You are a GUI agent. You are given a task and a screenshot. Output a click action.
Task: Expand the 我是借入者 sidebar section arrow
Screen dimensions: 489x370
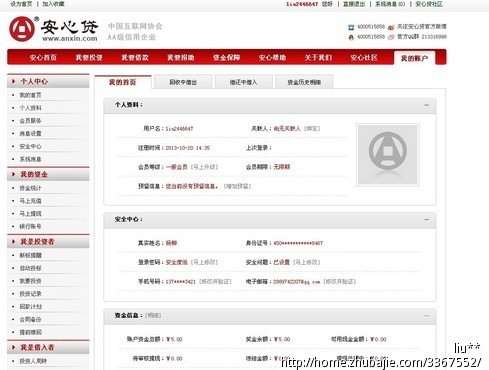pos(14,347)
